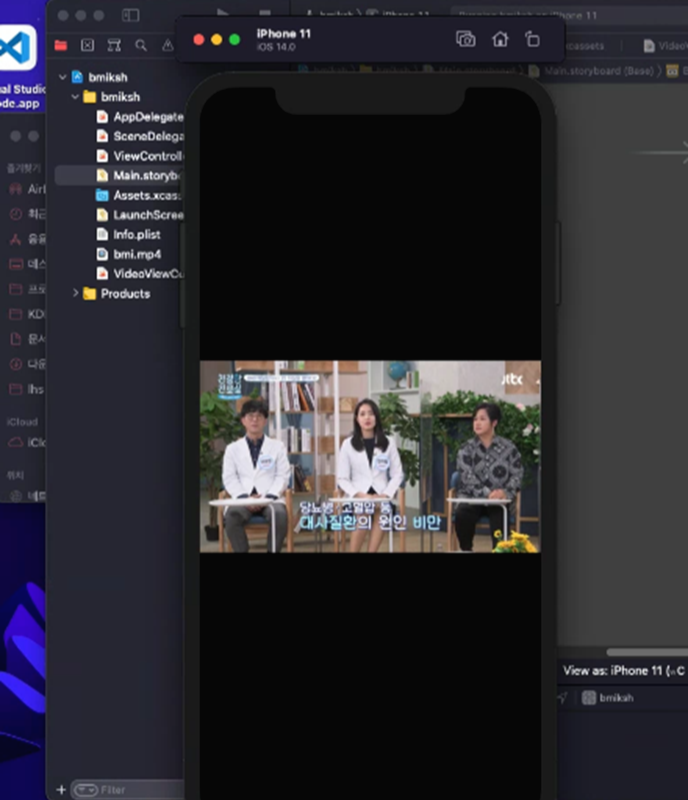Viewport: 688px width, 800px height.
Task: Click lhs folder in Finder sidebar
Action: (27, 389)
